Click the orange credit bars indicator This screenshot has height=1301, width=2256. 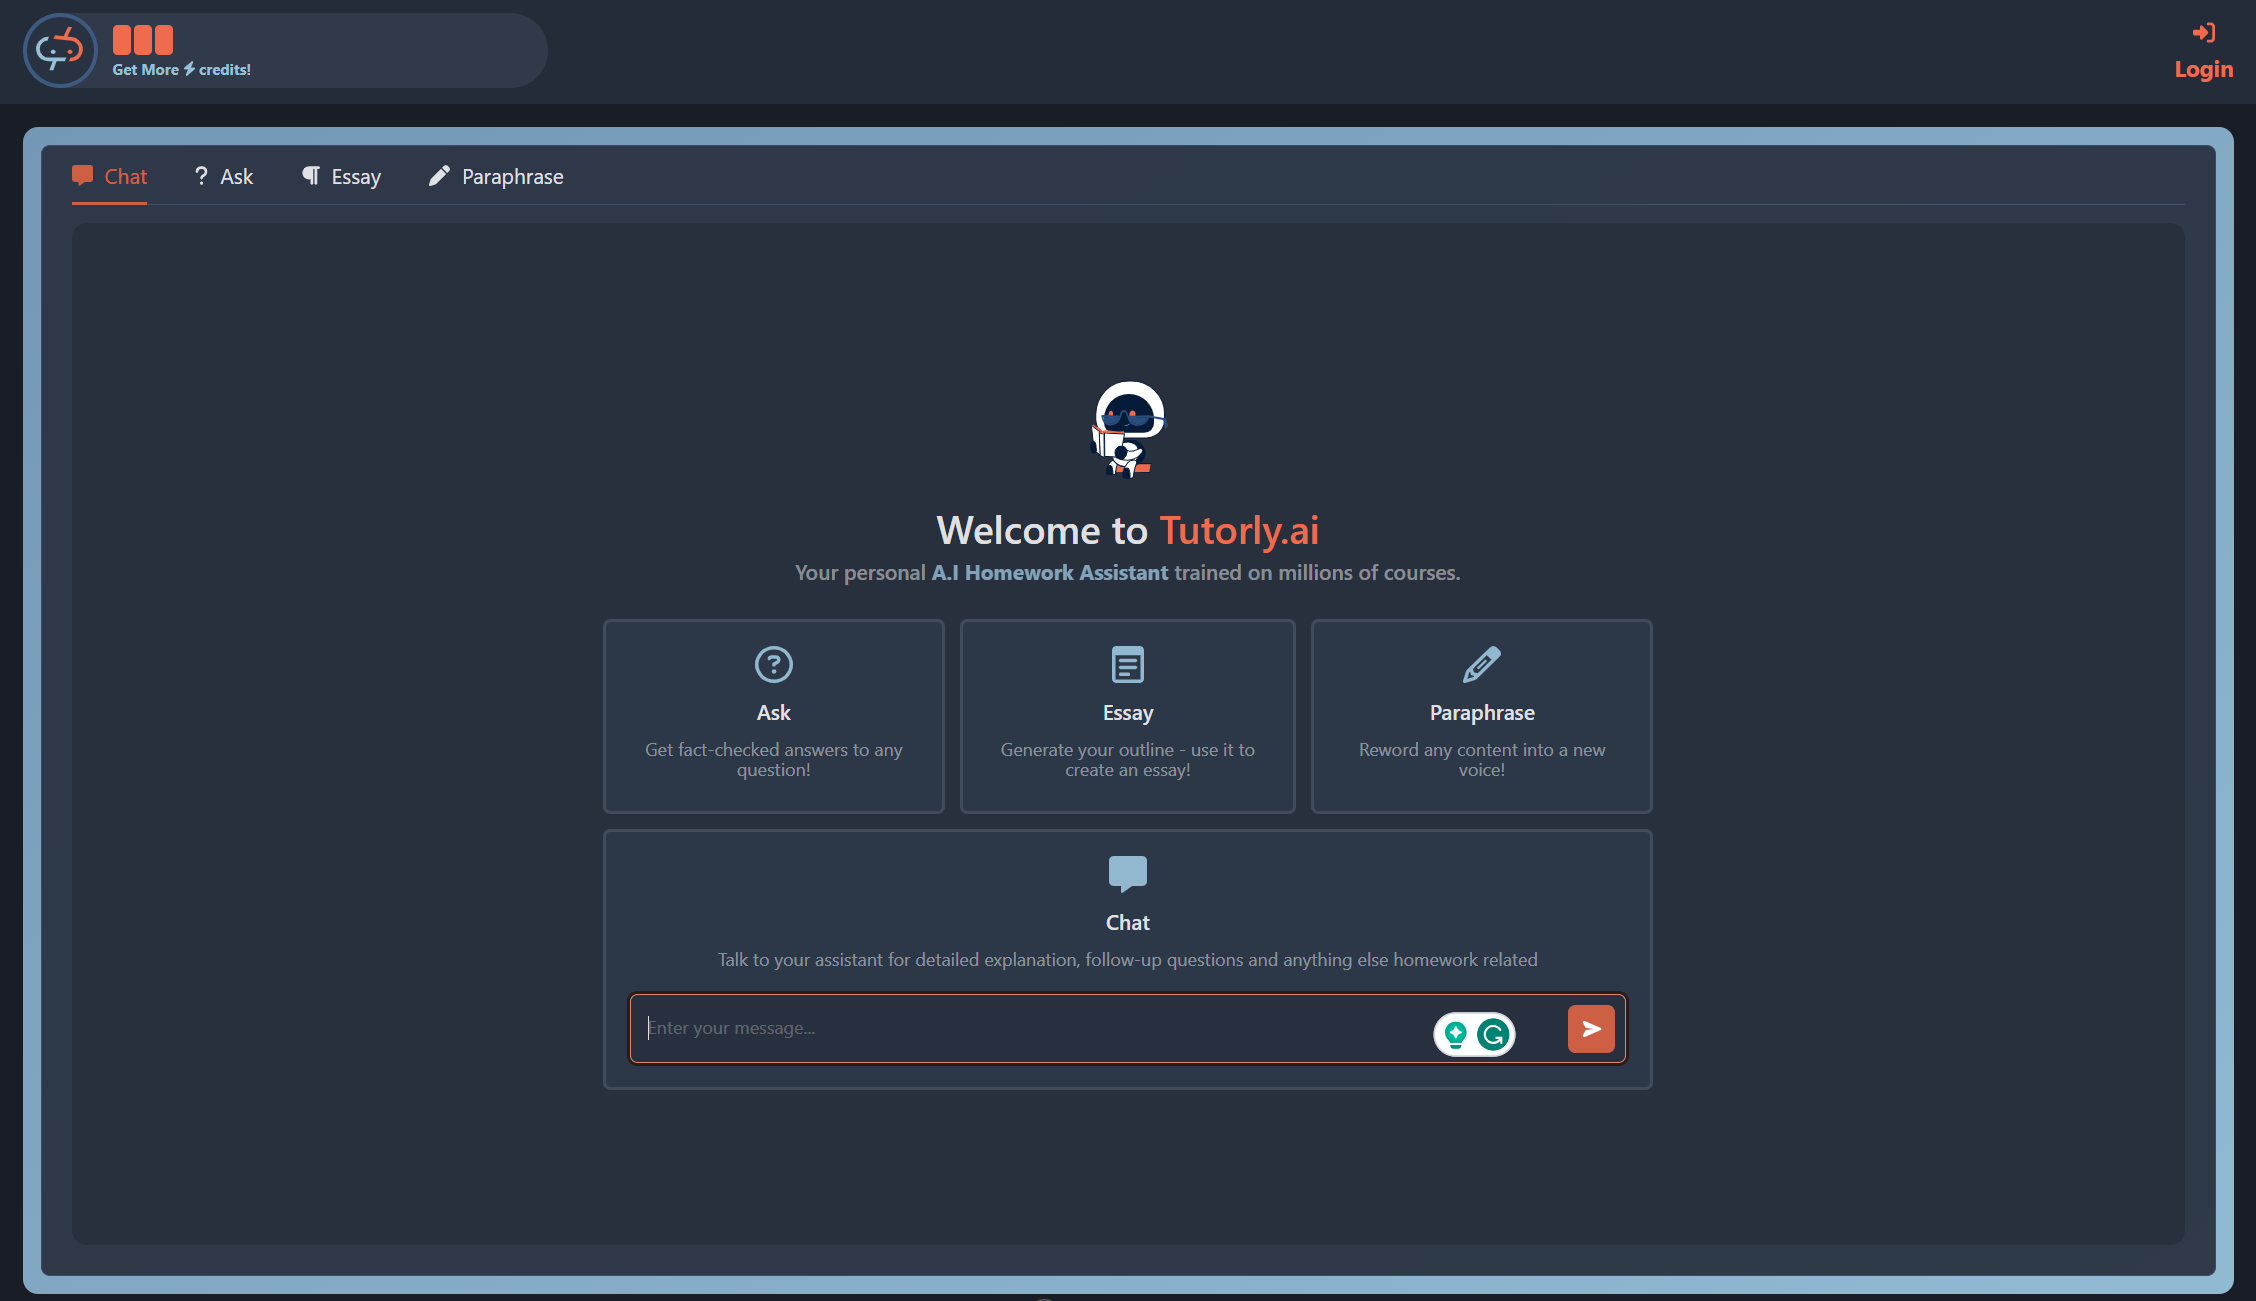(143, 40)
